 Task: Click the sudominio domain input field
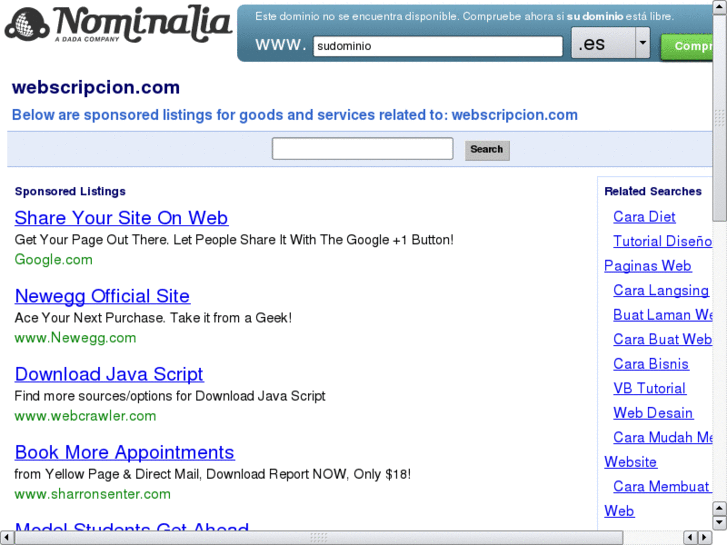point(438,46)
